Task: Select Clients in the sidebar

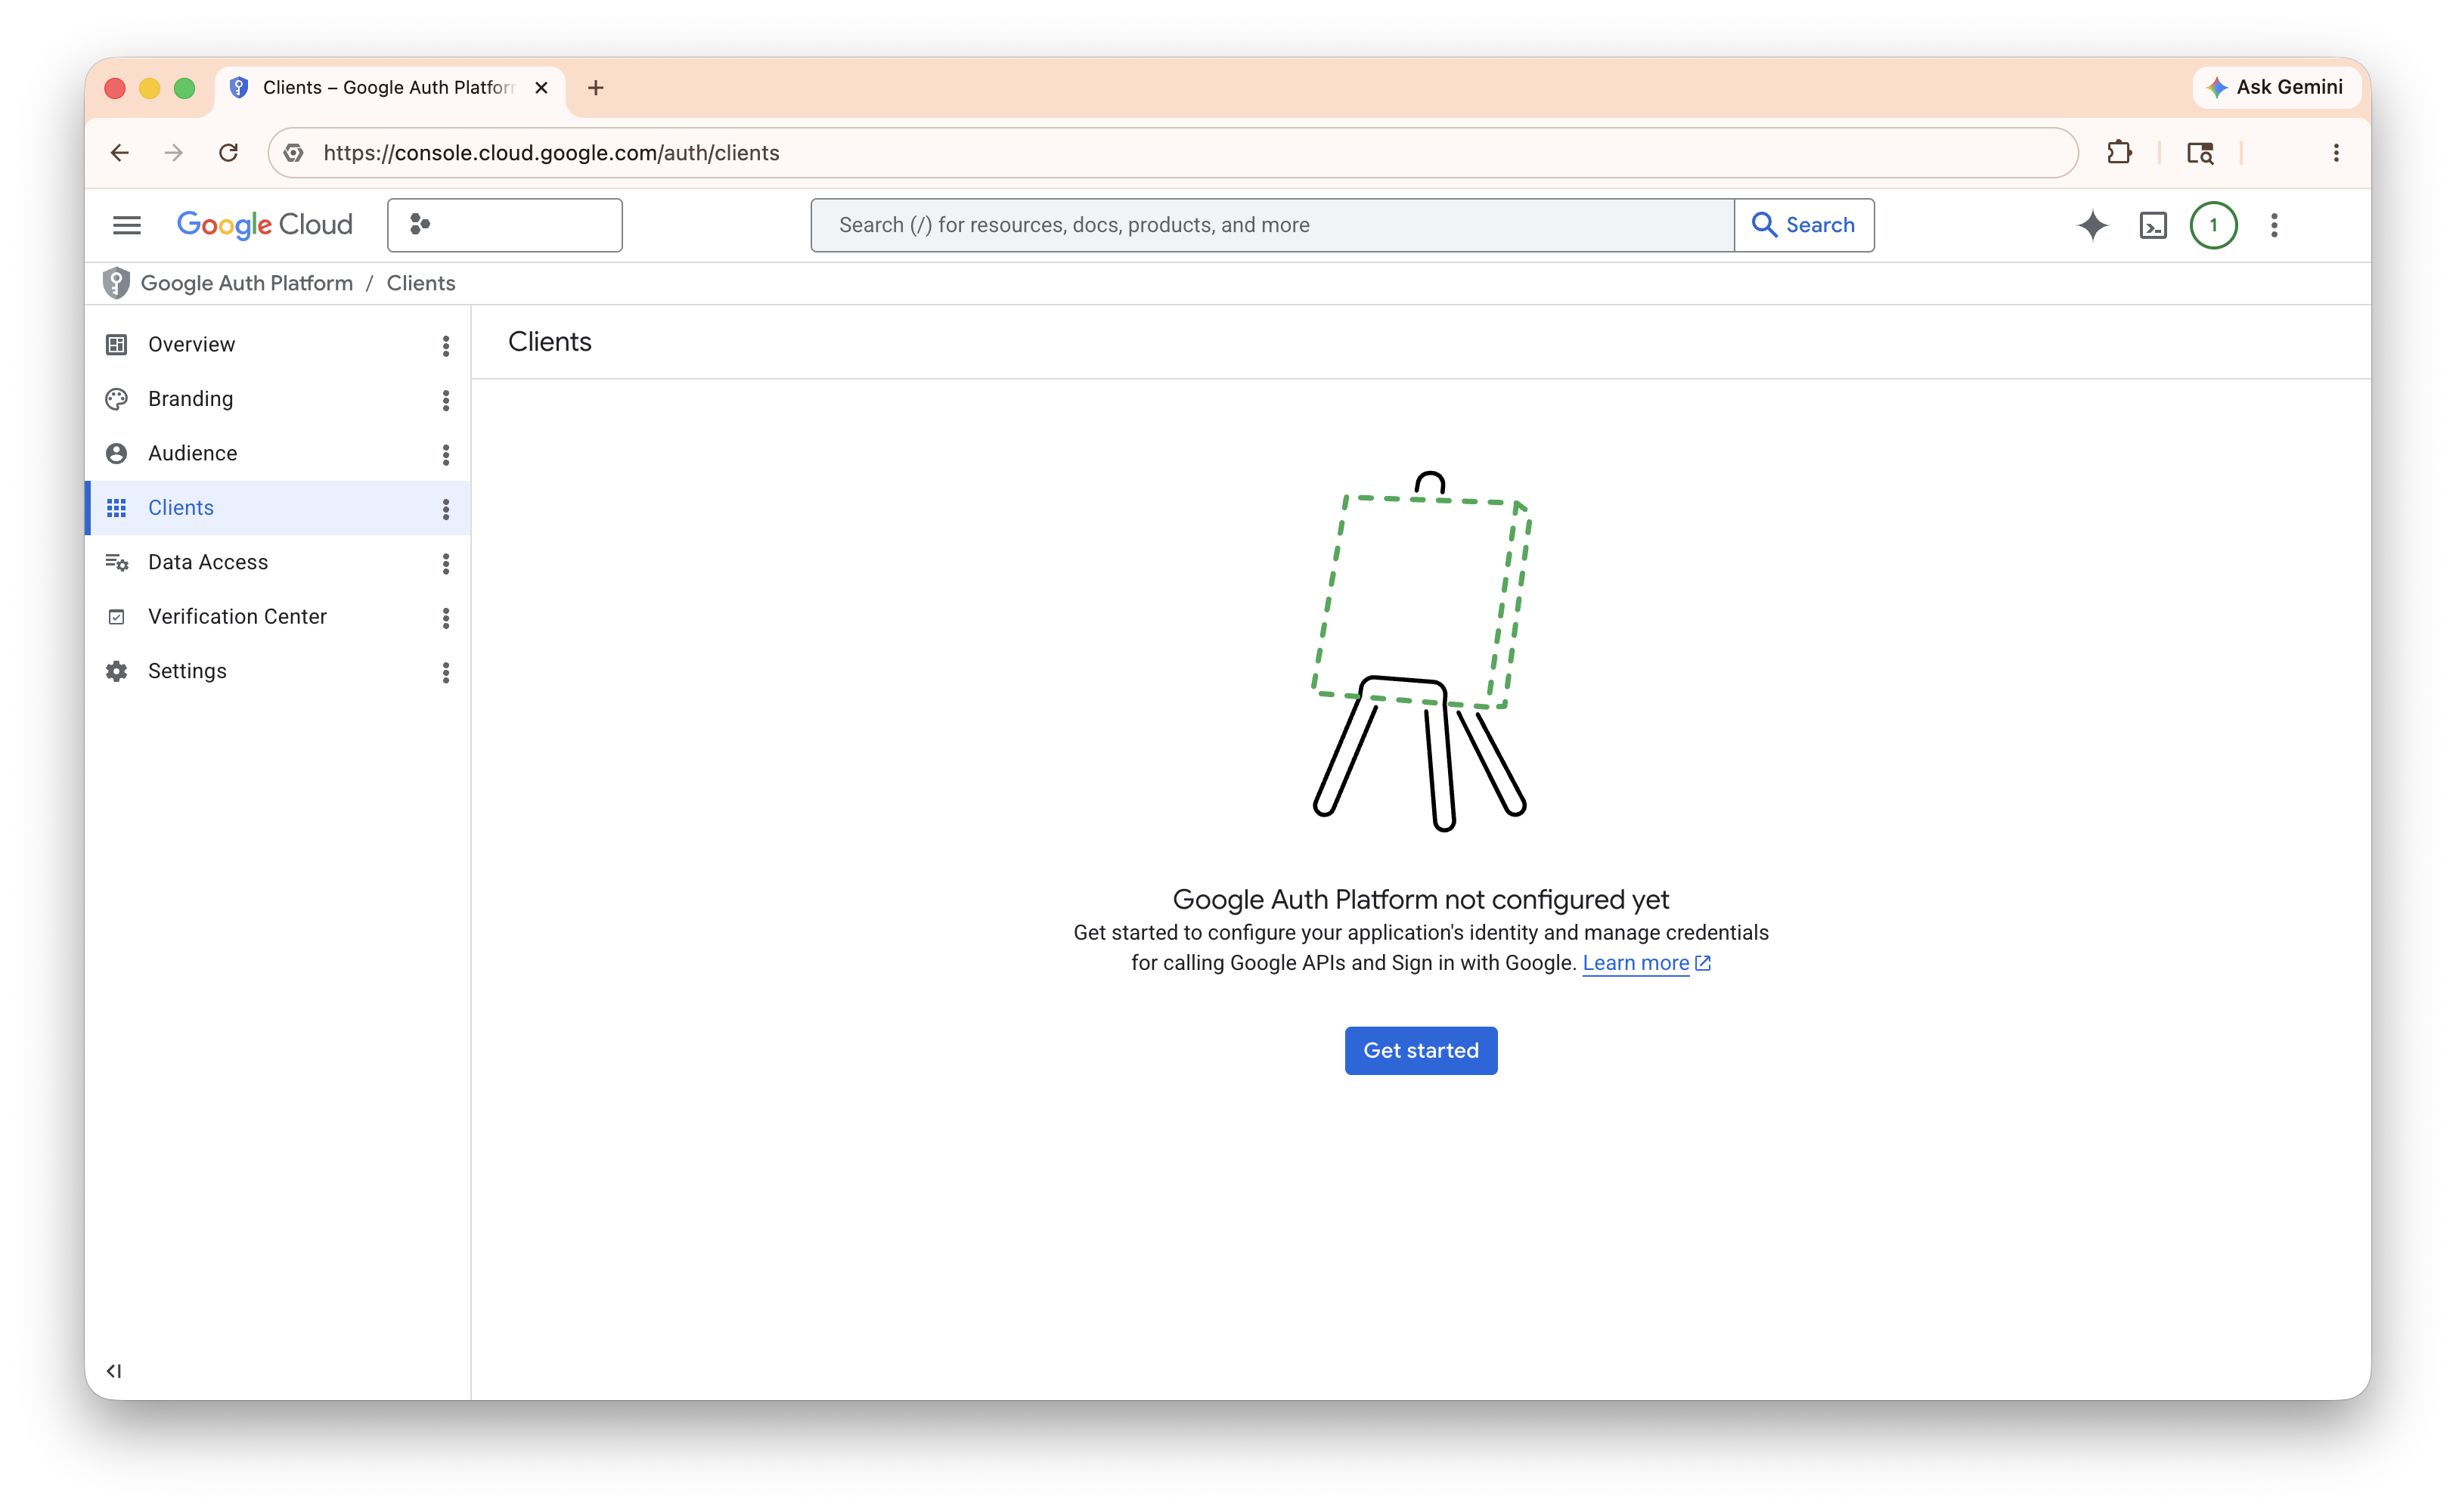Action: pos(277,508)
